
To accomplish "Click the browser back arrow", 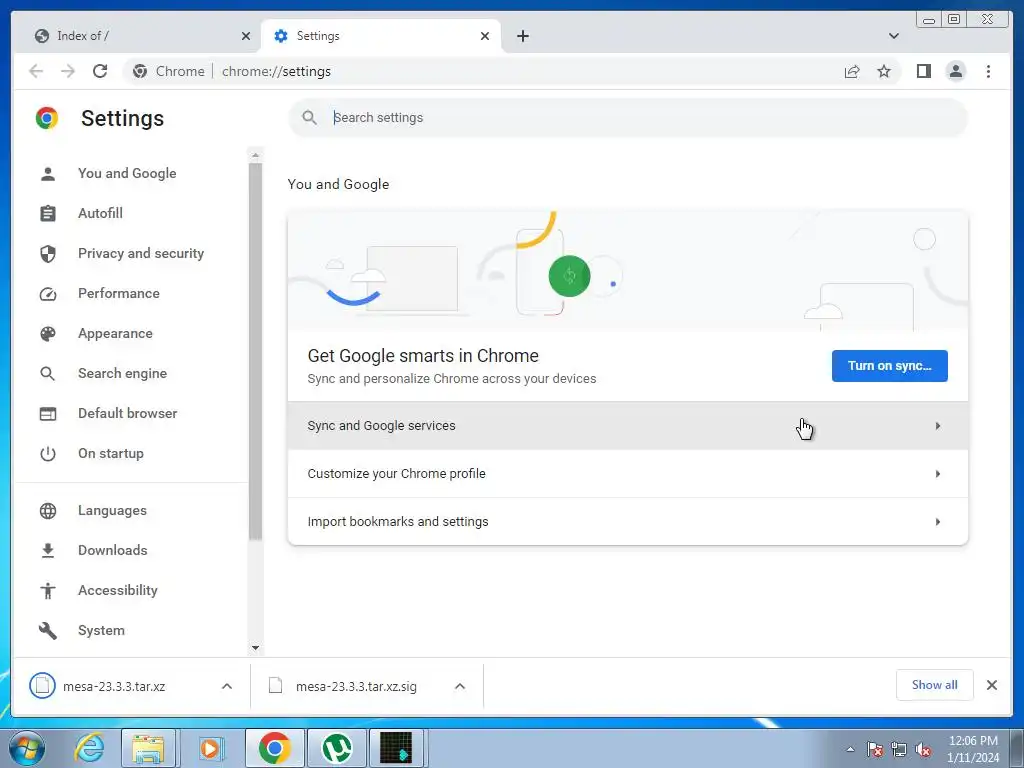I will [x=36, y=71].
